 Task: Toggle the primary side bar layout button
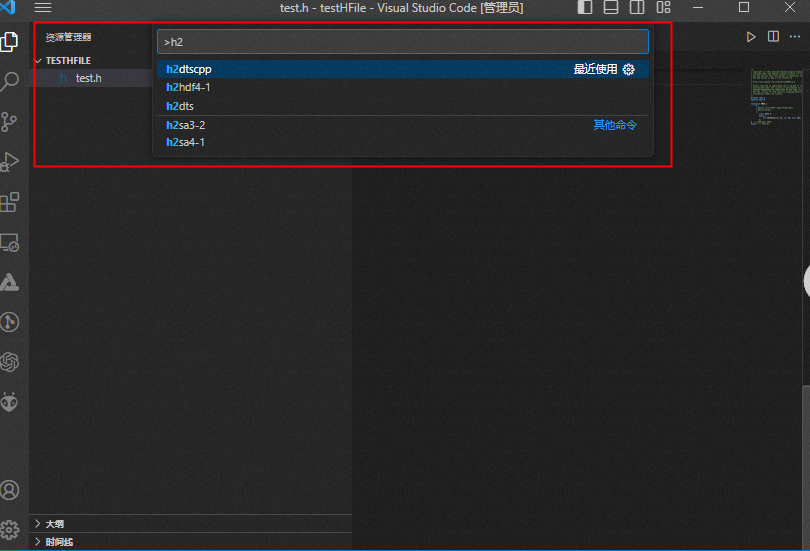586,8
